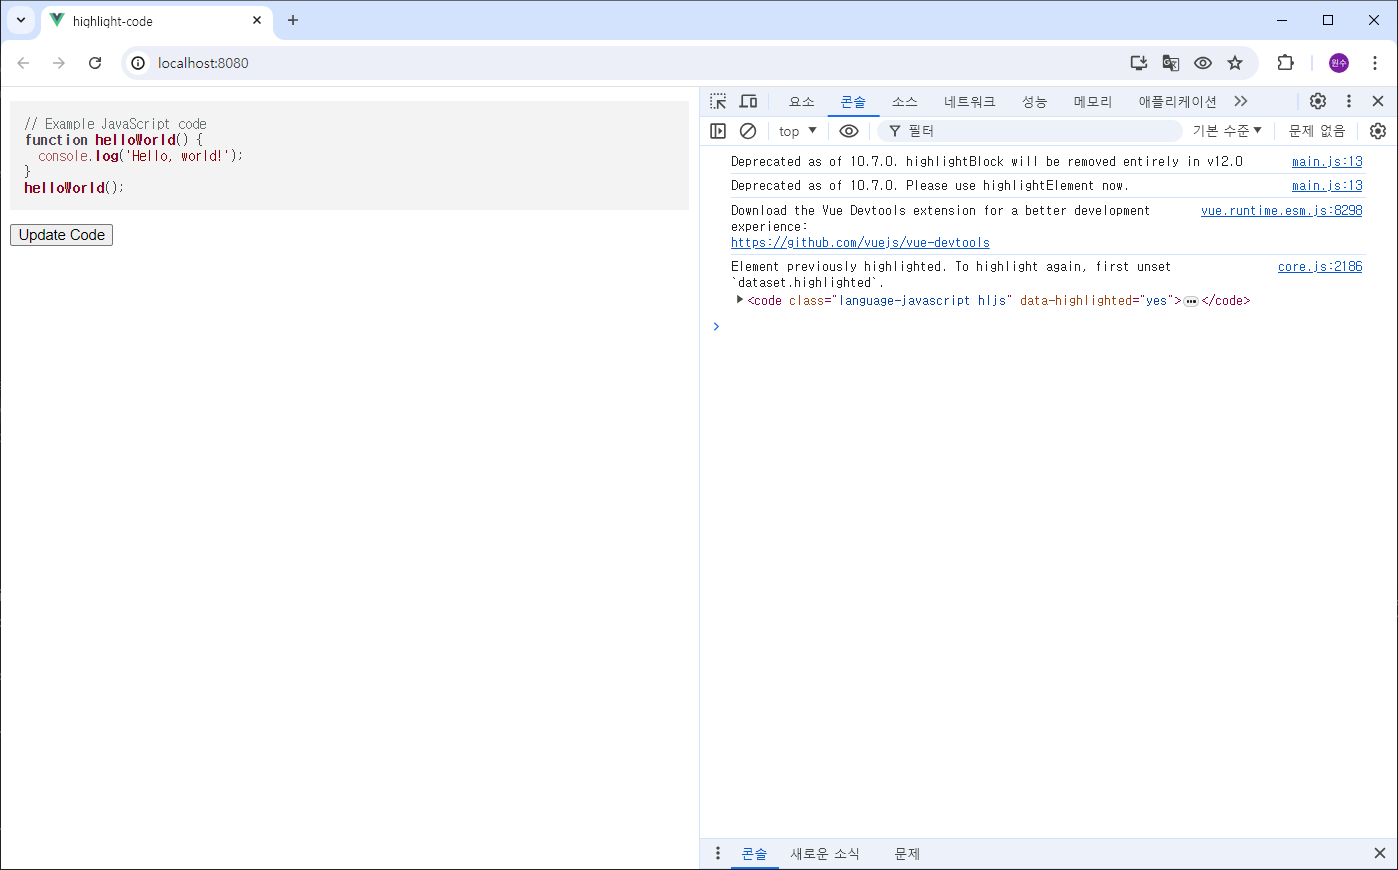1398x870 pixels.
Task: Click the Update Code button
Action: coord(61,235)
